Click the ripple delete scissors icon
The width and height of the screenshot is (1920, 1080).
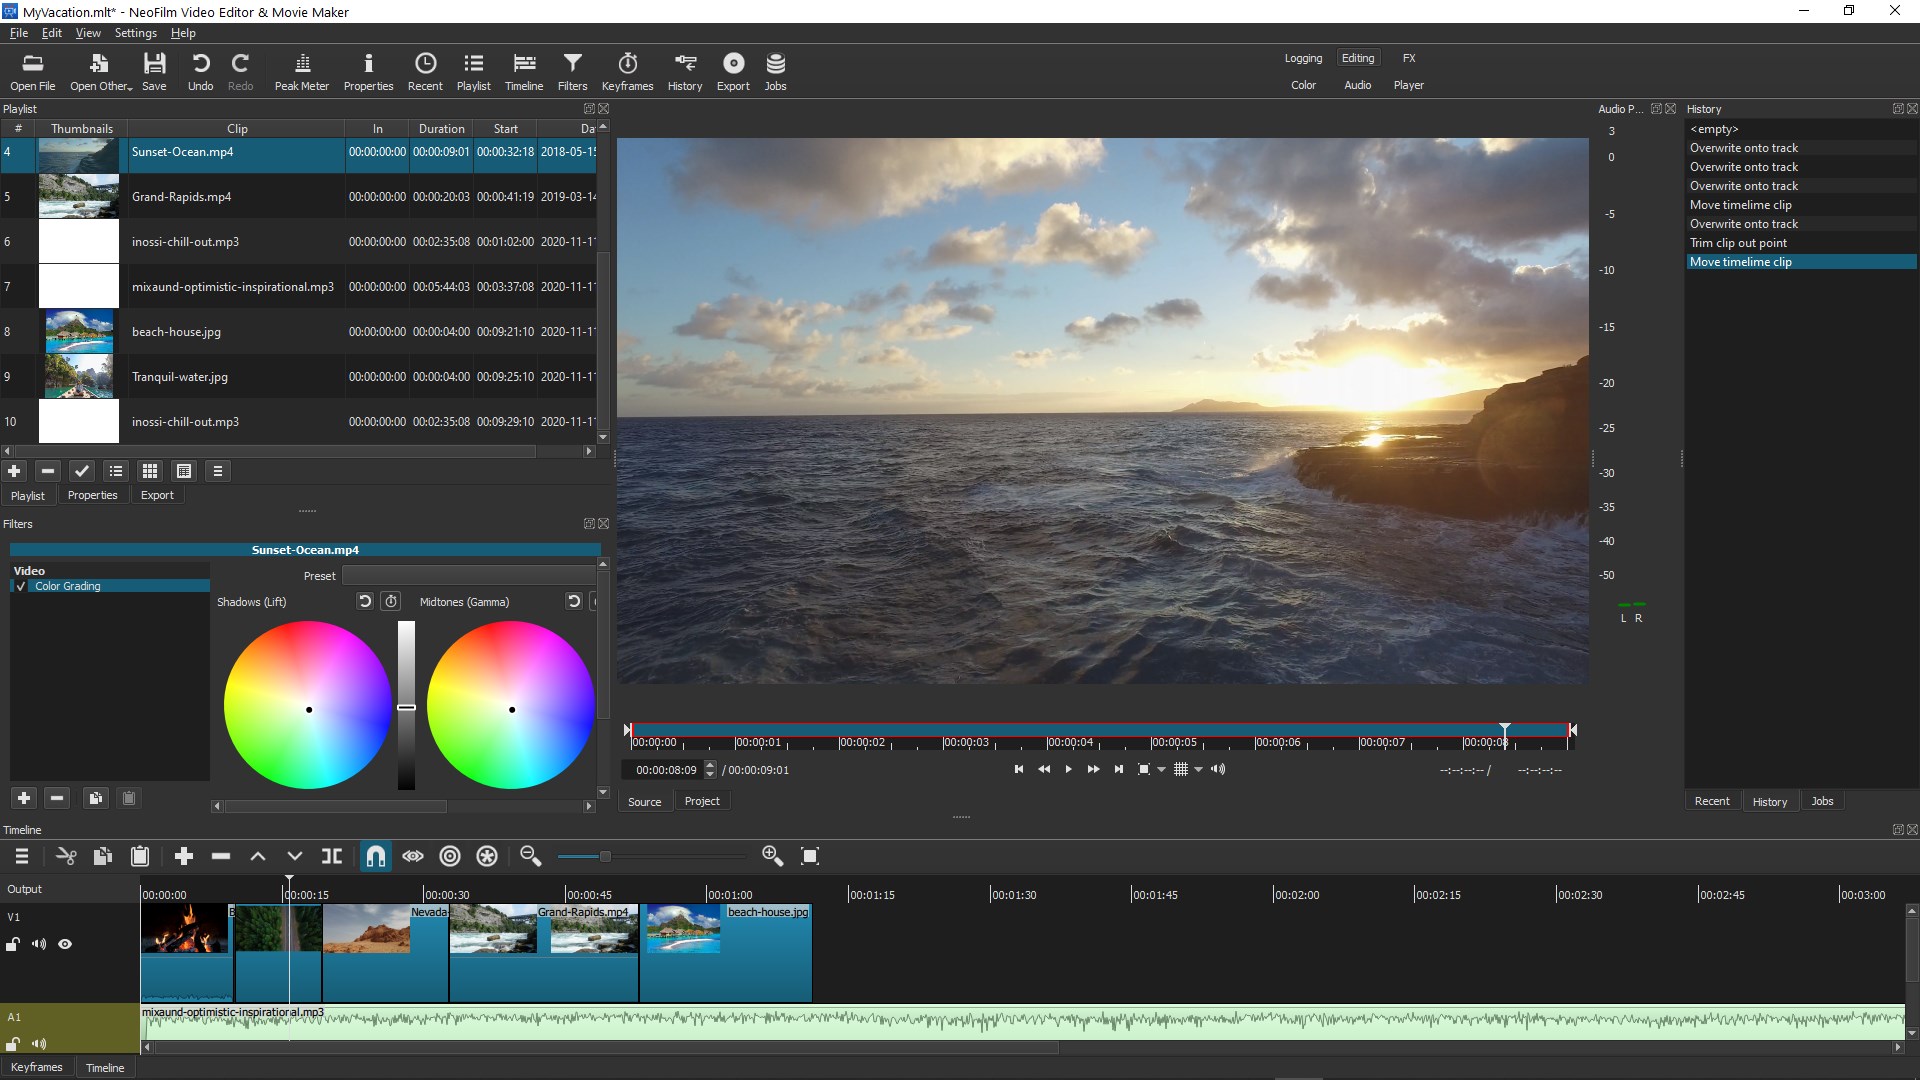pos(66,856)
